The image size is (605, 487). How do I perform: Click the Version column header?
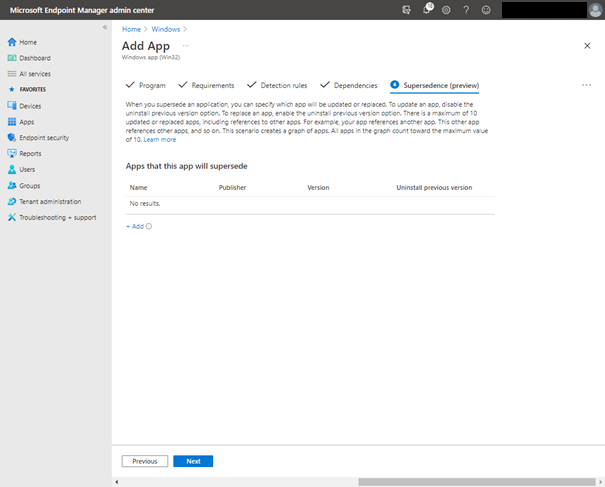pos(318,188)
